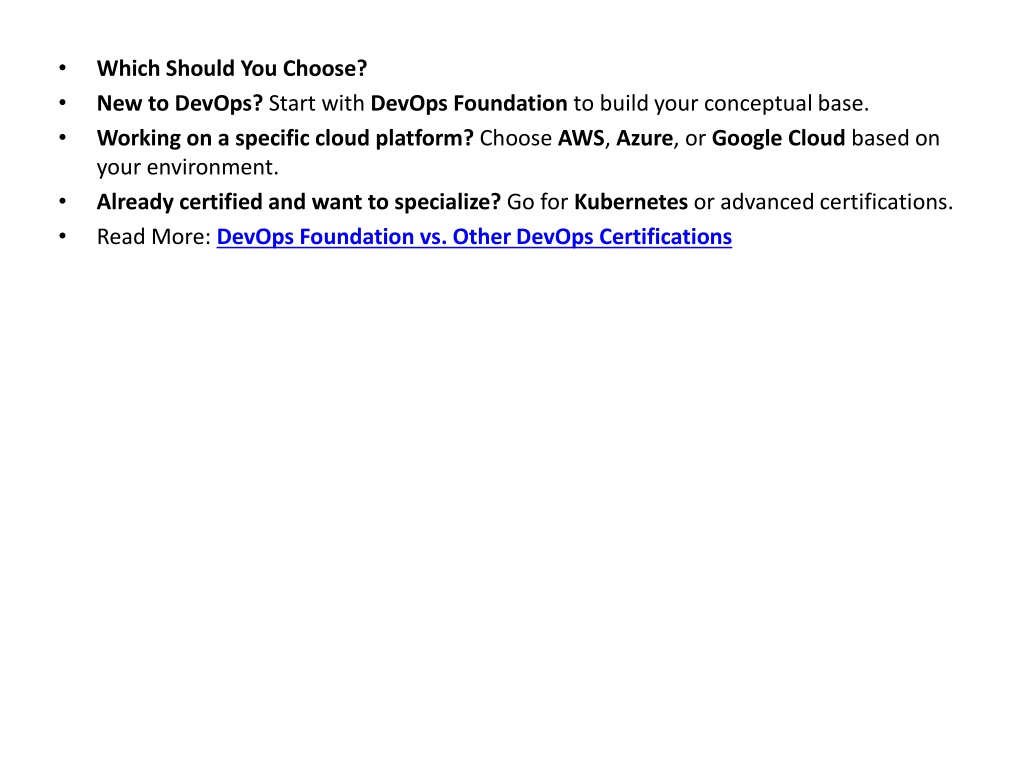Click 'Working on a specific cloud platform?' text
The width and height of the screenshot is (1024, 768).
click(285, 138)
